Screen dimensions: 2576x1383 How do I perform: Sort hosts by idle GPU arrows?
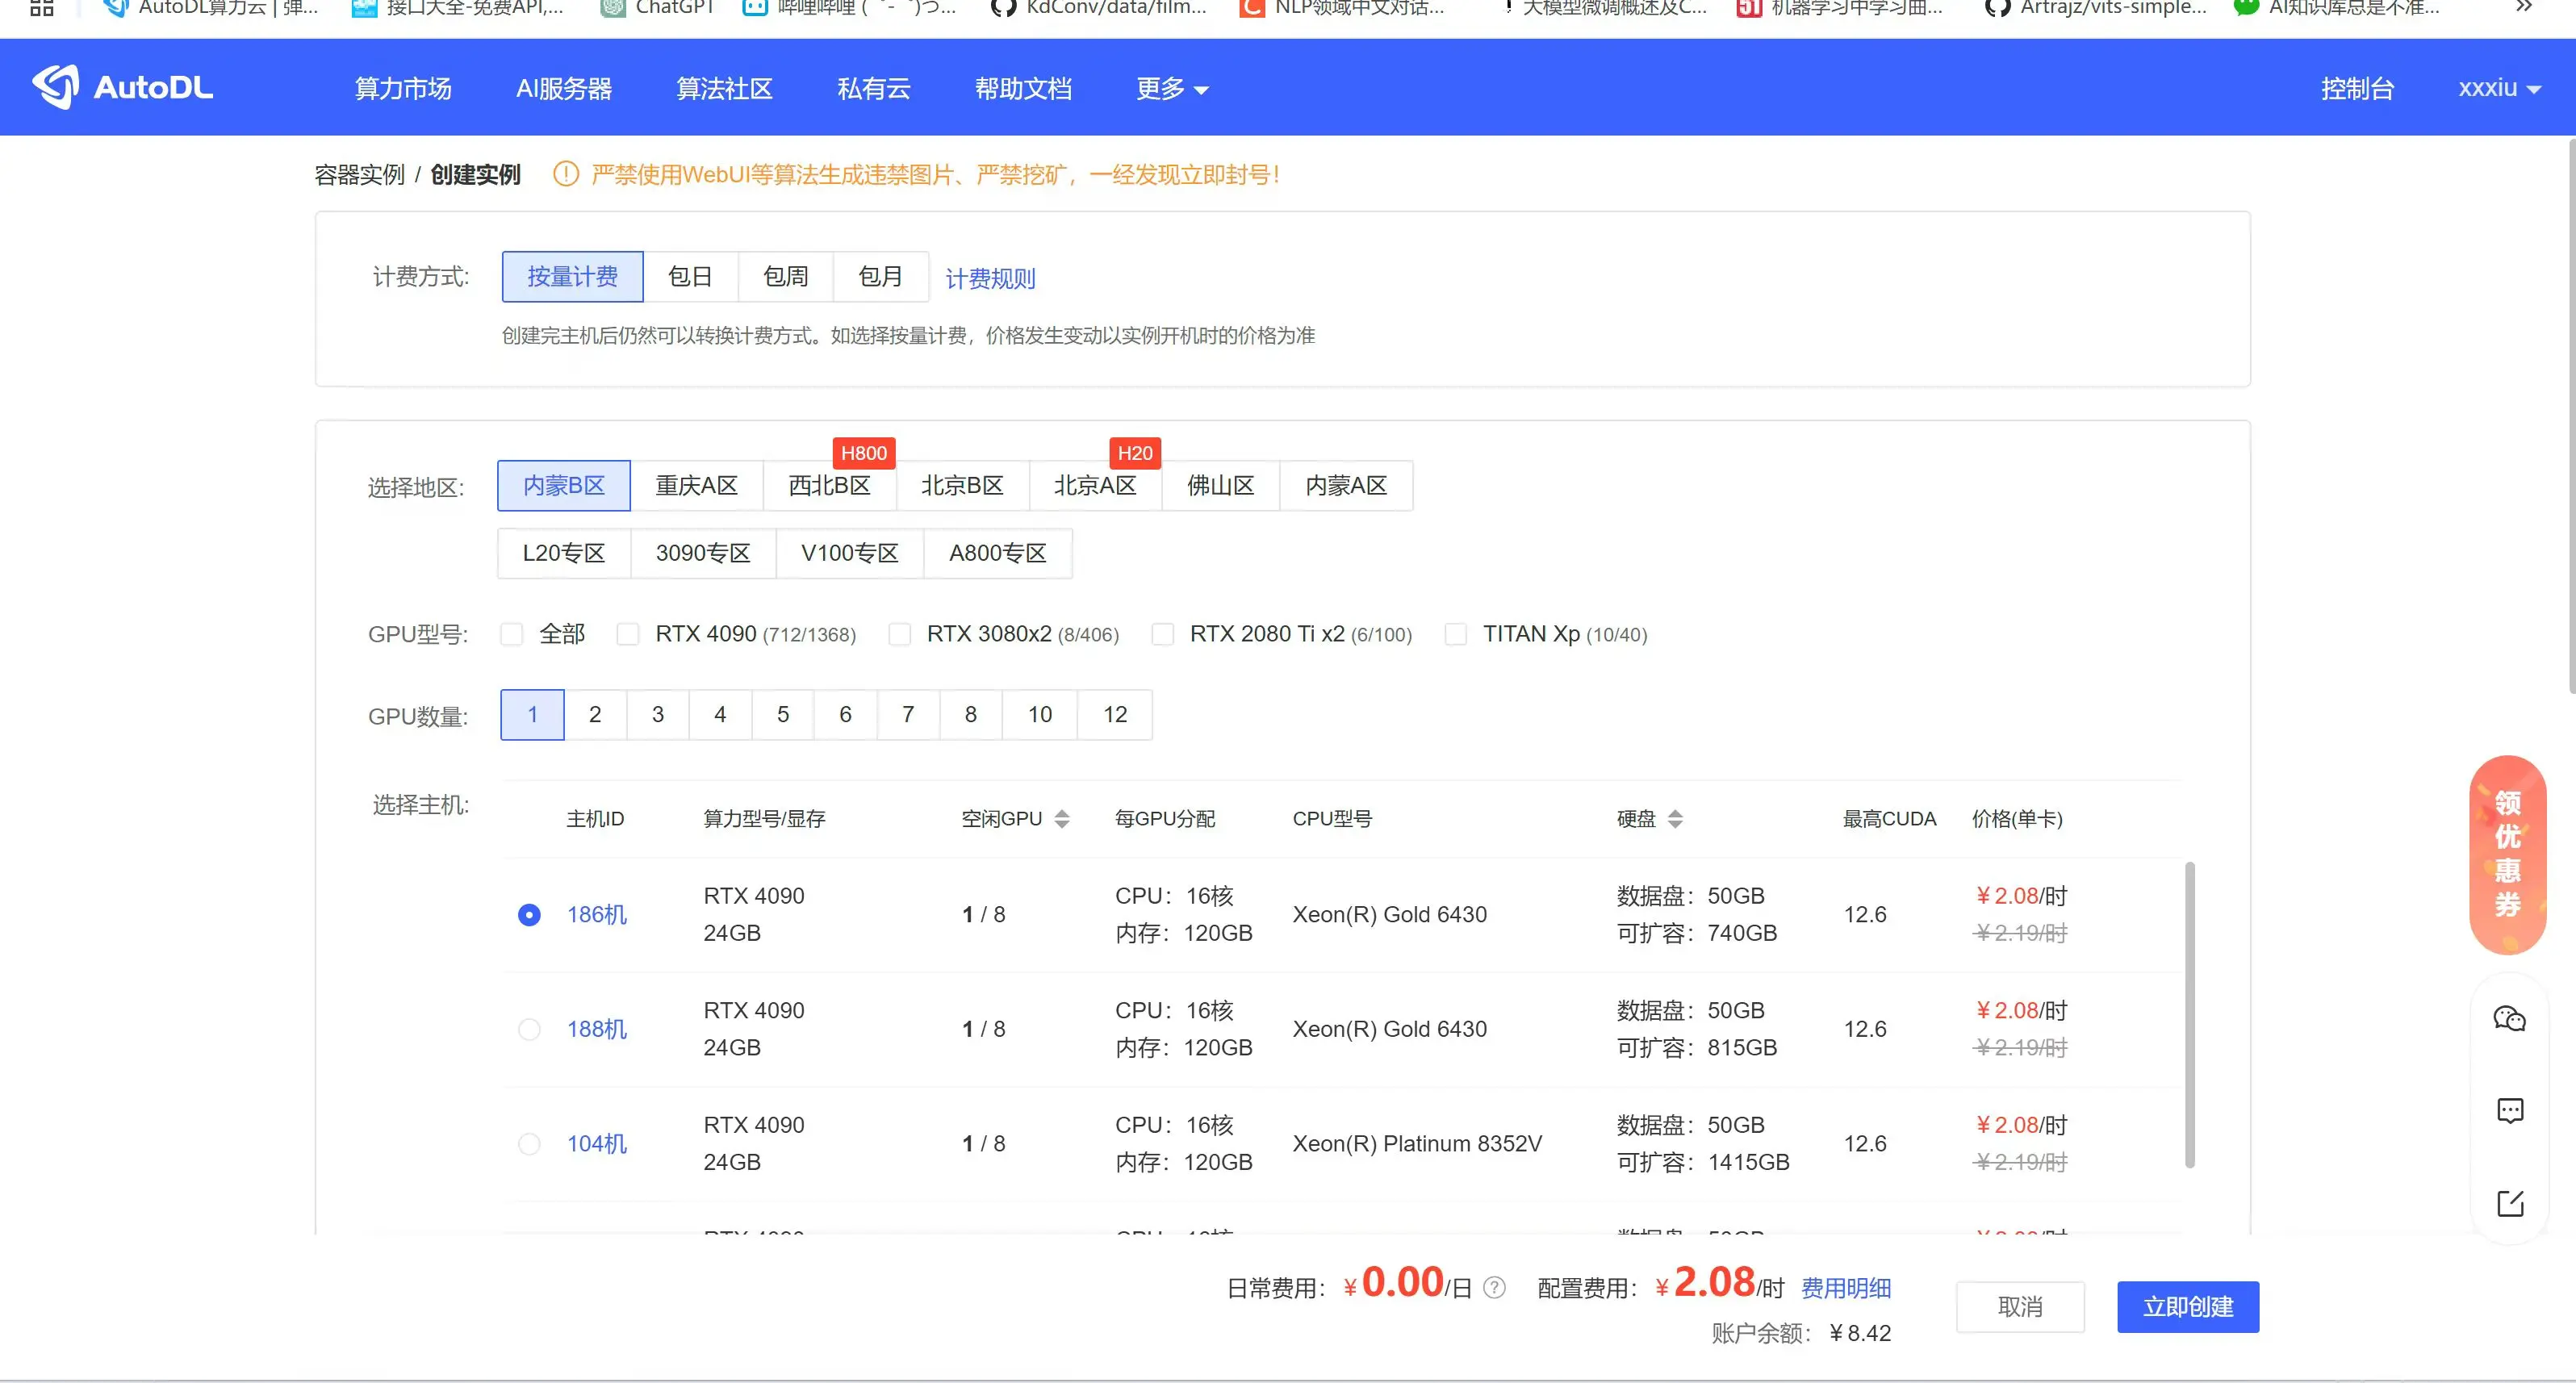pos(1062,819)
